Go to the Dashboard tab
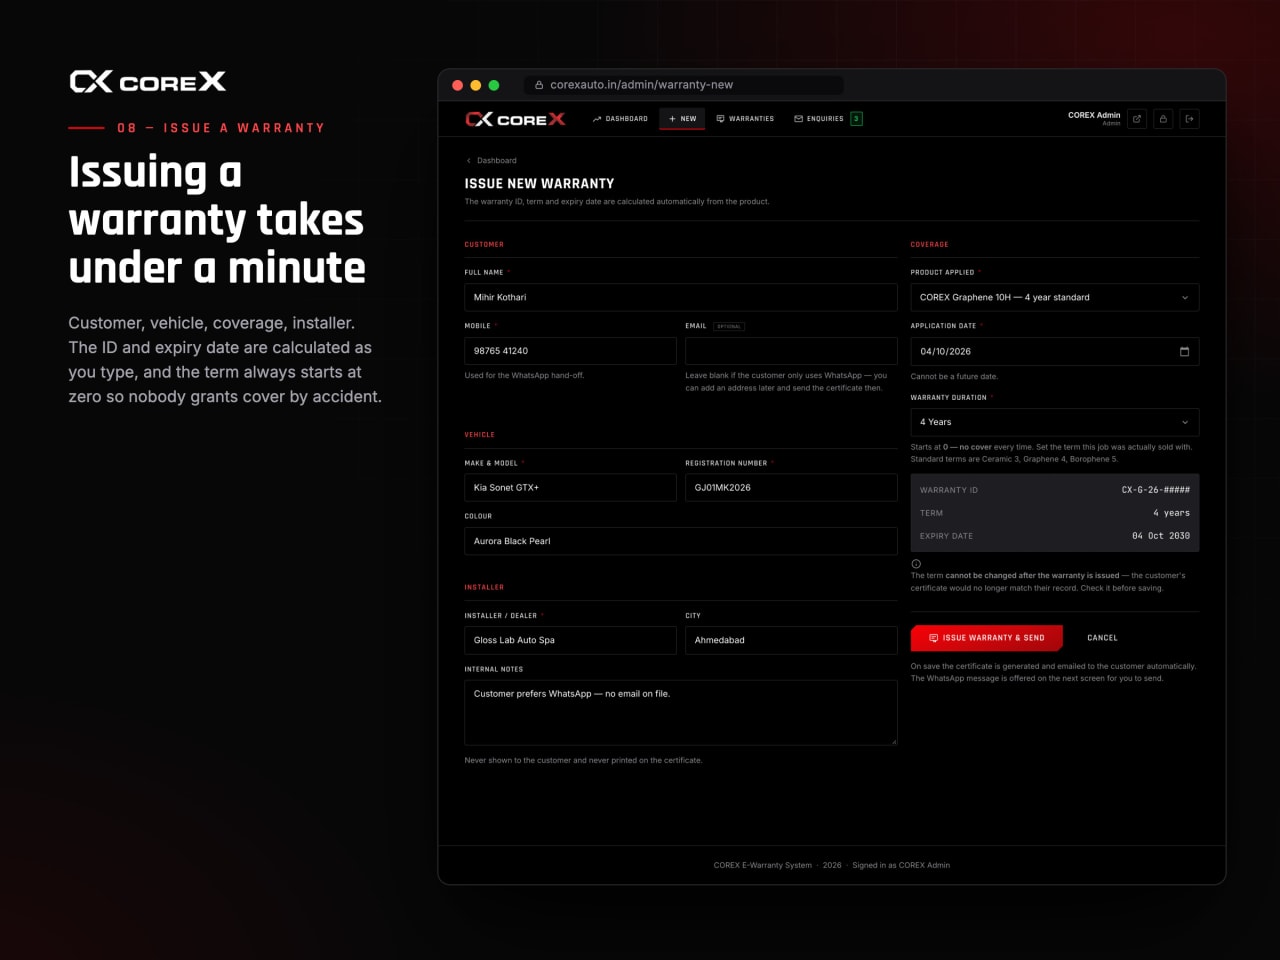 tap(620, 119)
